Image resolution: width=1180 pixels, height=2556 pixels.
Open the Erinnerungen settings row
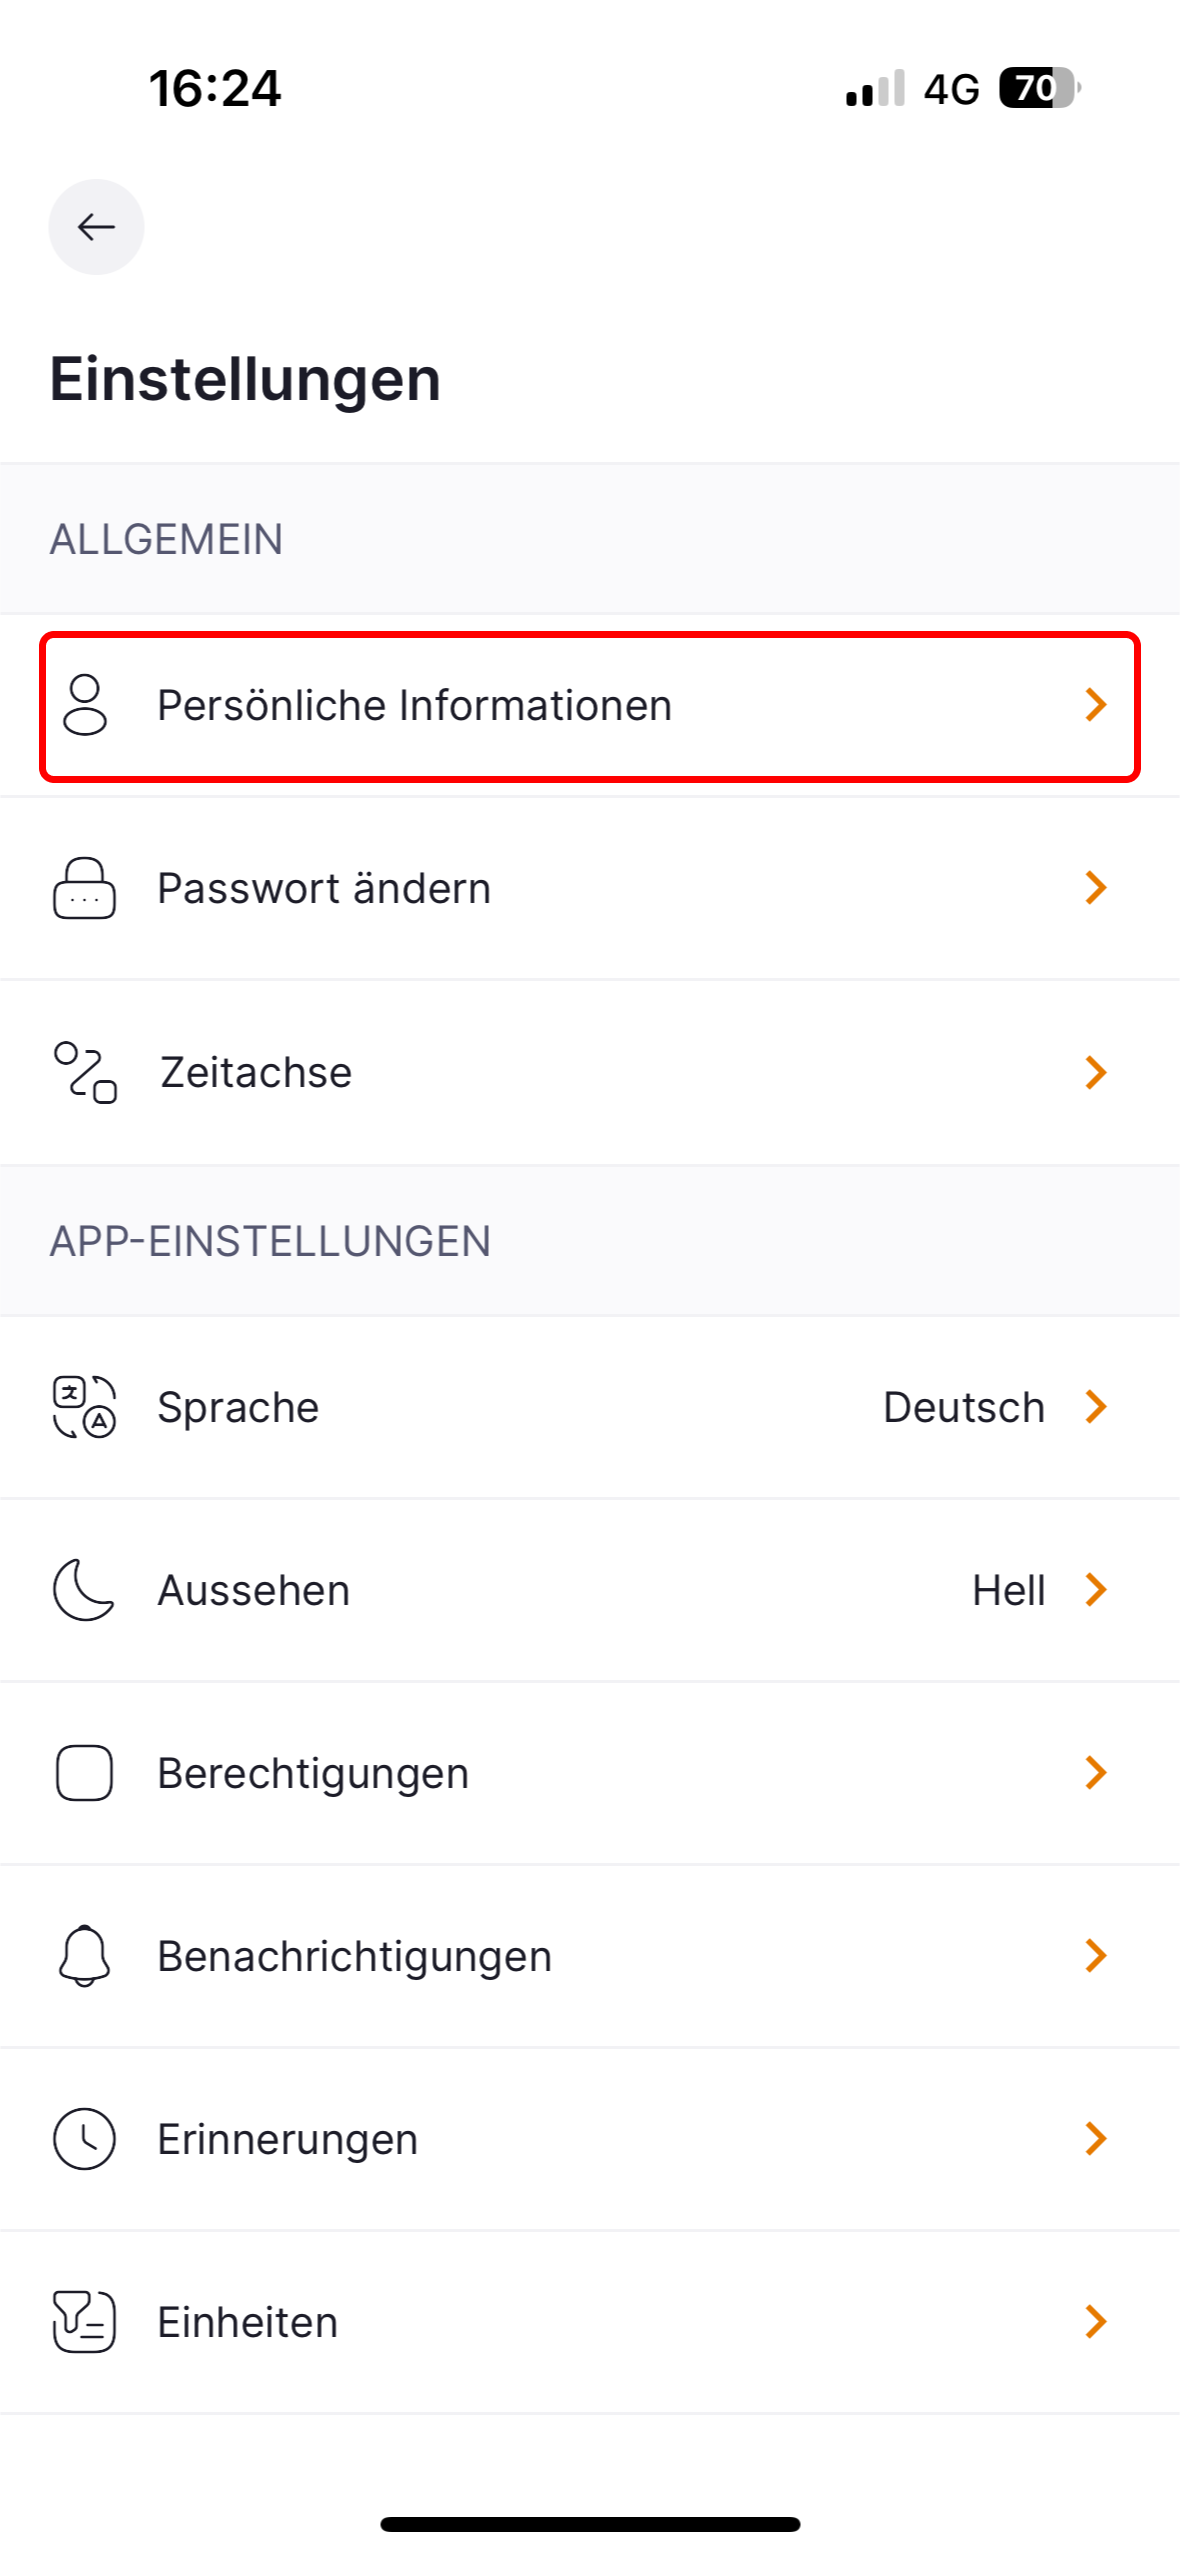590,2139
